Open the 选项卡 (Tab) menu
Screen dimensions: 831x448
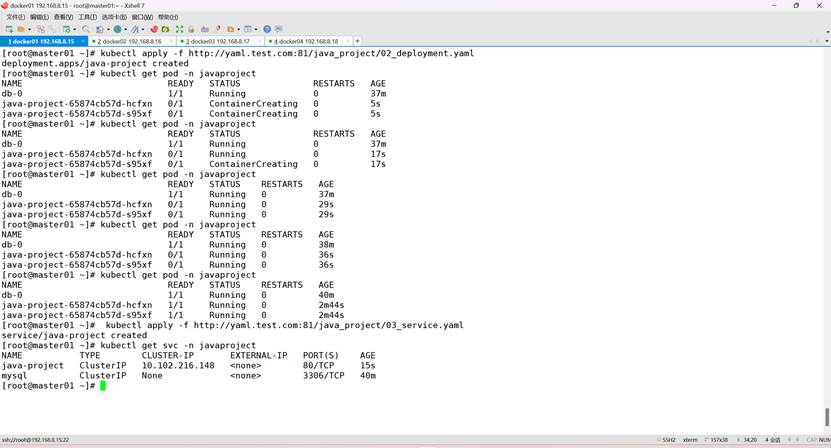114,17
